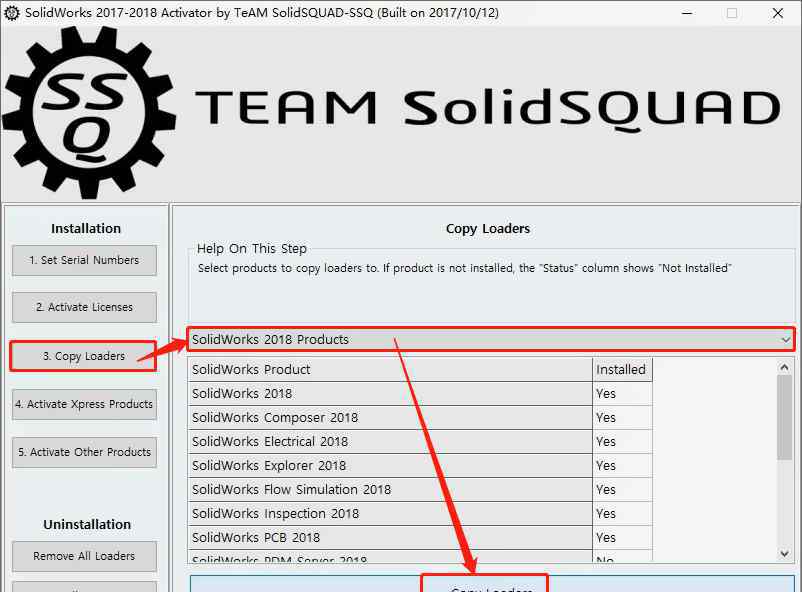The height and width of the screenshot is (592, 802).
Task: Select the Copy Loaders step
Action: (x=83, y=356)
